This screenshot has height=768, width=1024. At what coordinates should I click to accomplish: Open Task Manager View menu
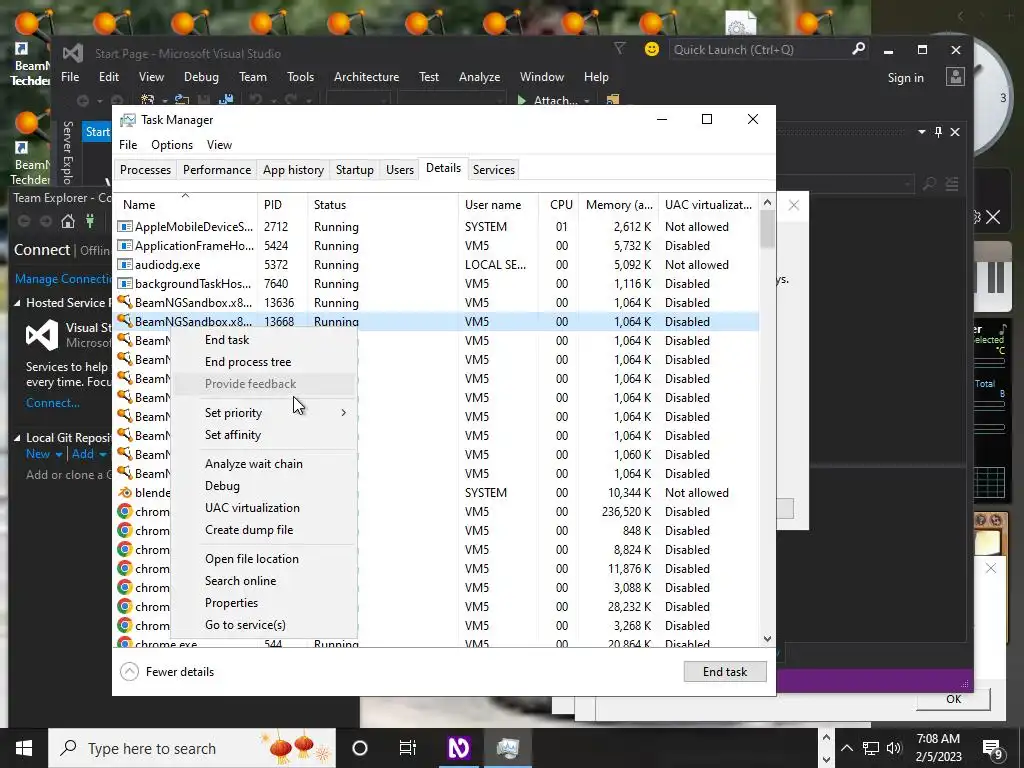219,145
